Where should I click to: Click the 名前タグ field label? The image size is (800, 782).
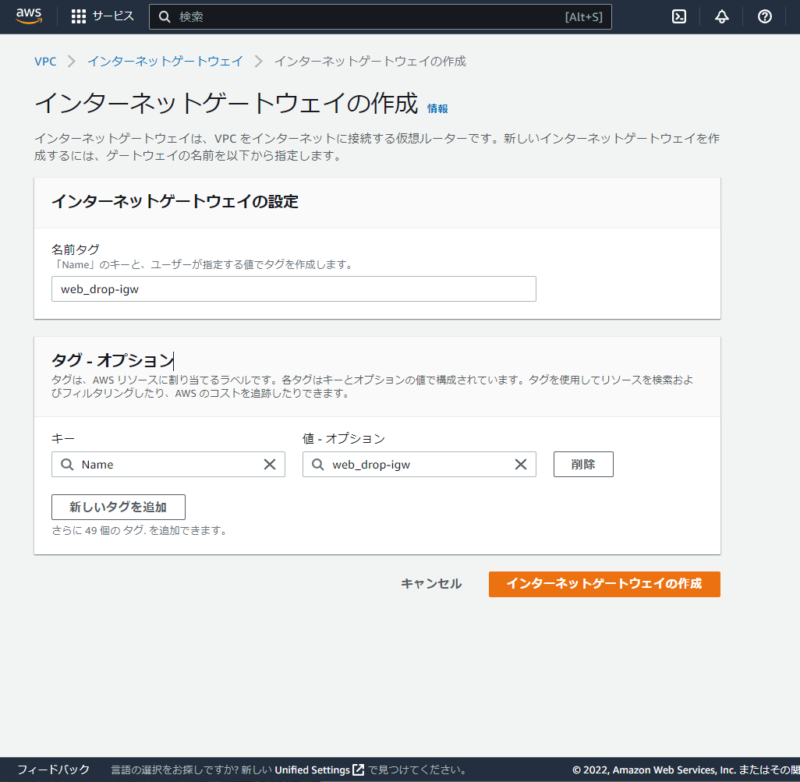click(x=76, y=249)
